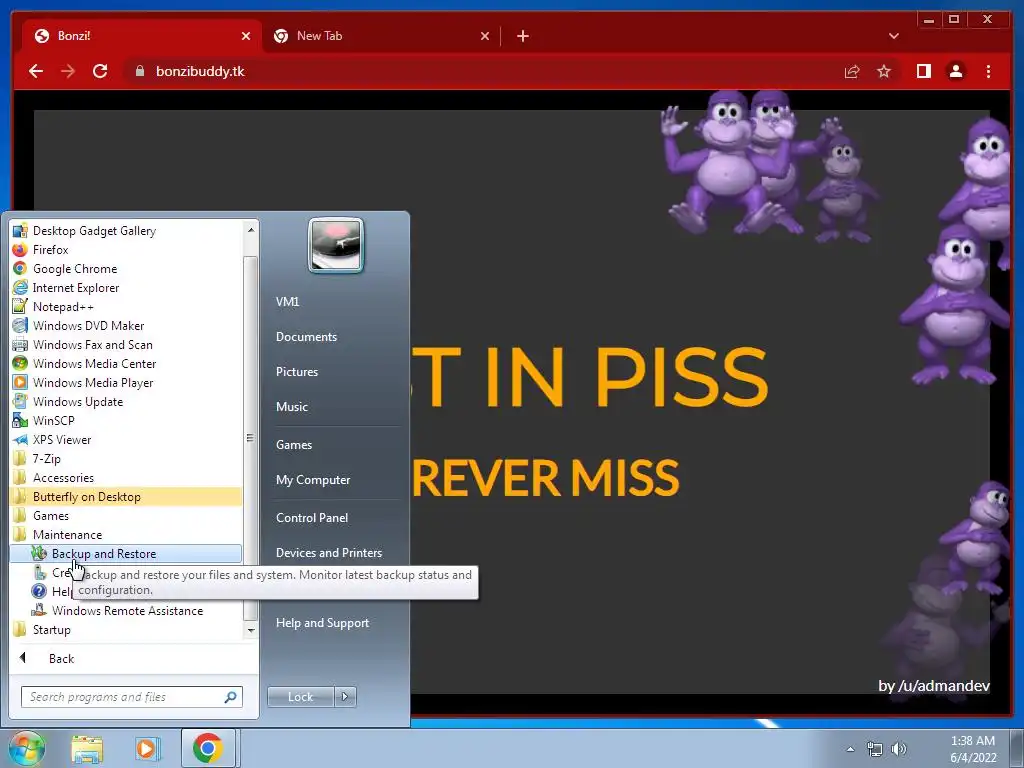
Task: Click the Search programs and files box
Action: click(131, 697)
